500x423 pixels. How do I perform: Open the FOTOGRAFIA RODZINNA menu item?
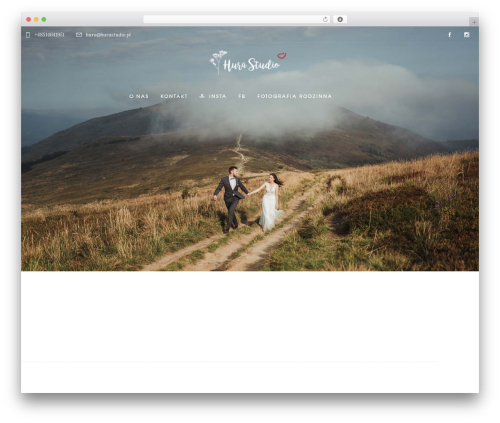tap(294, 96)
